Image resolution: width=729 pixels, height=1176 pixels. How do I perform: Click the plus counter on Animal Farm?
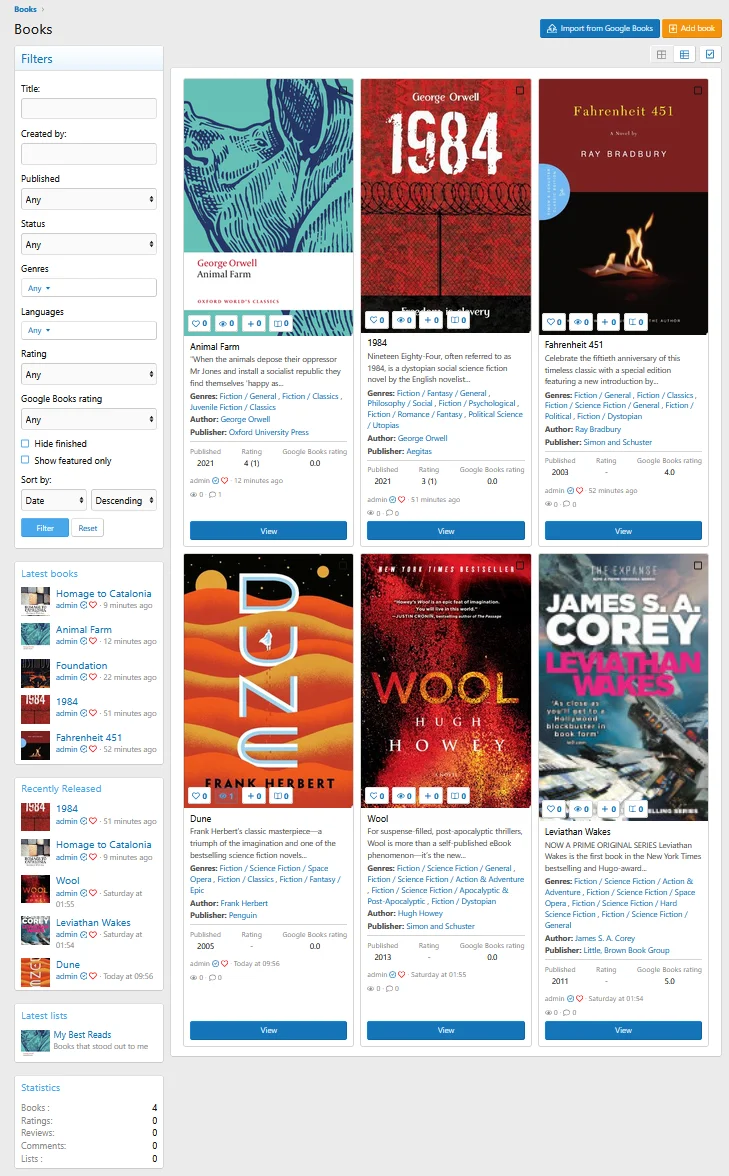pyautogui.click(x=254, y=323)
